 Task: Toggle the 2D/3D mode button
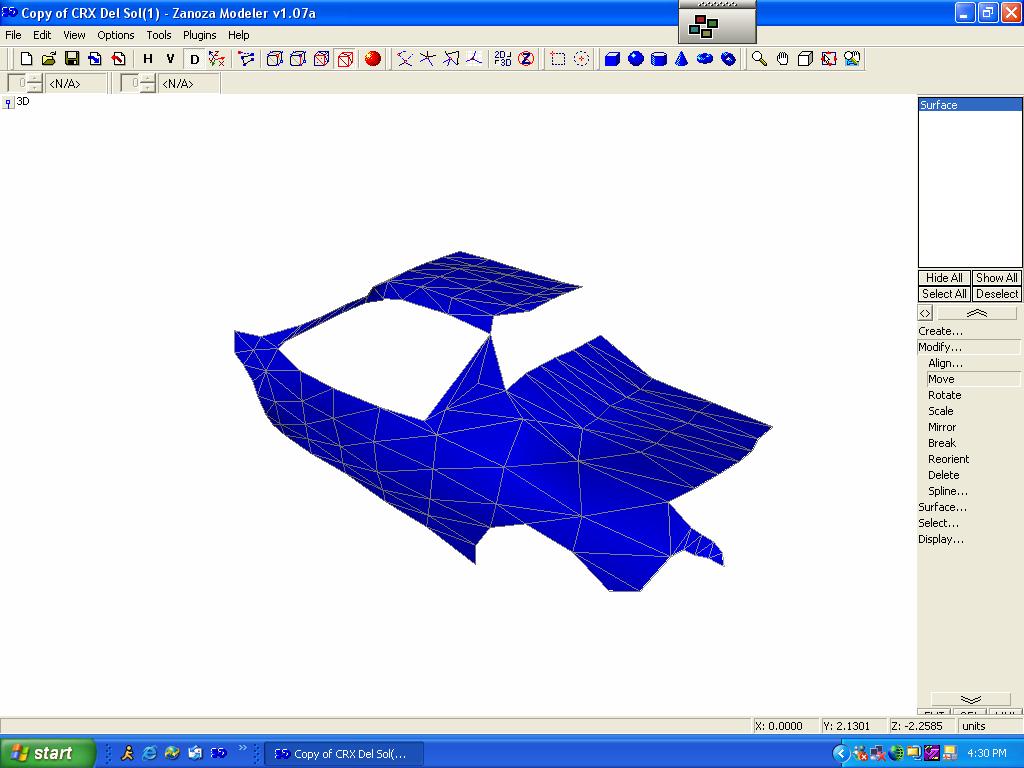(502, 59)
